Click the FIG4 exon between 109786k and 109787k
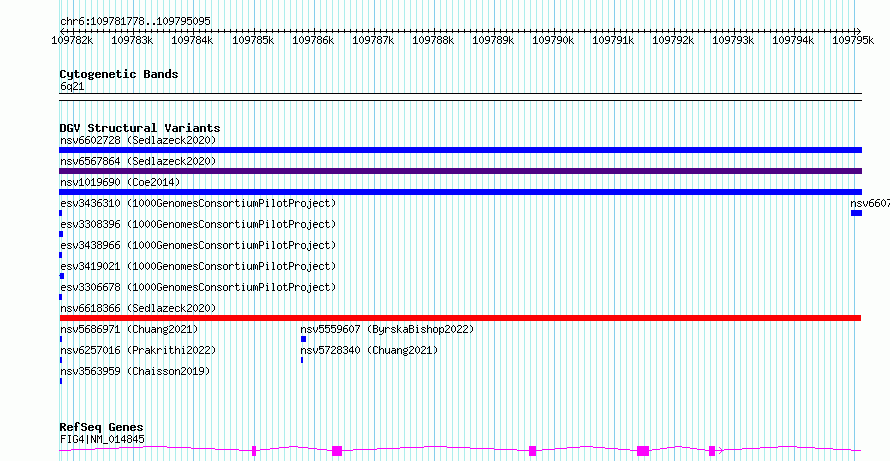The image size is (890, 461). (x=337, y=451)
